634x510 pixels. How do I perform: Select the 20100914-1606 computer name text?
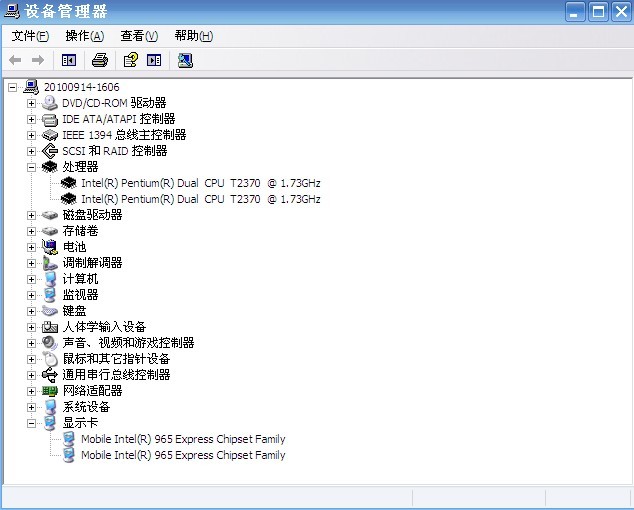click(x=82, y=87)
